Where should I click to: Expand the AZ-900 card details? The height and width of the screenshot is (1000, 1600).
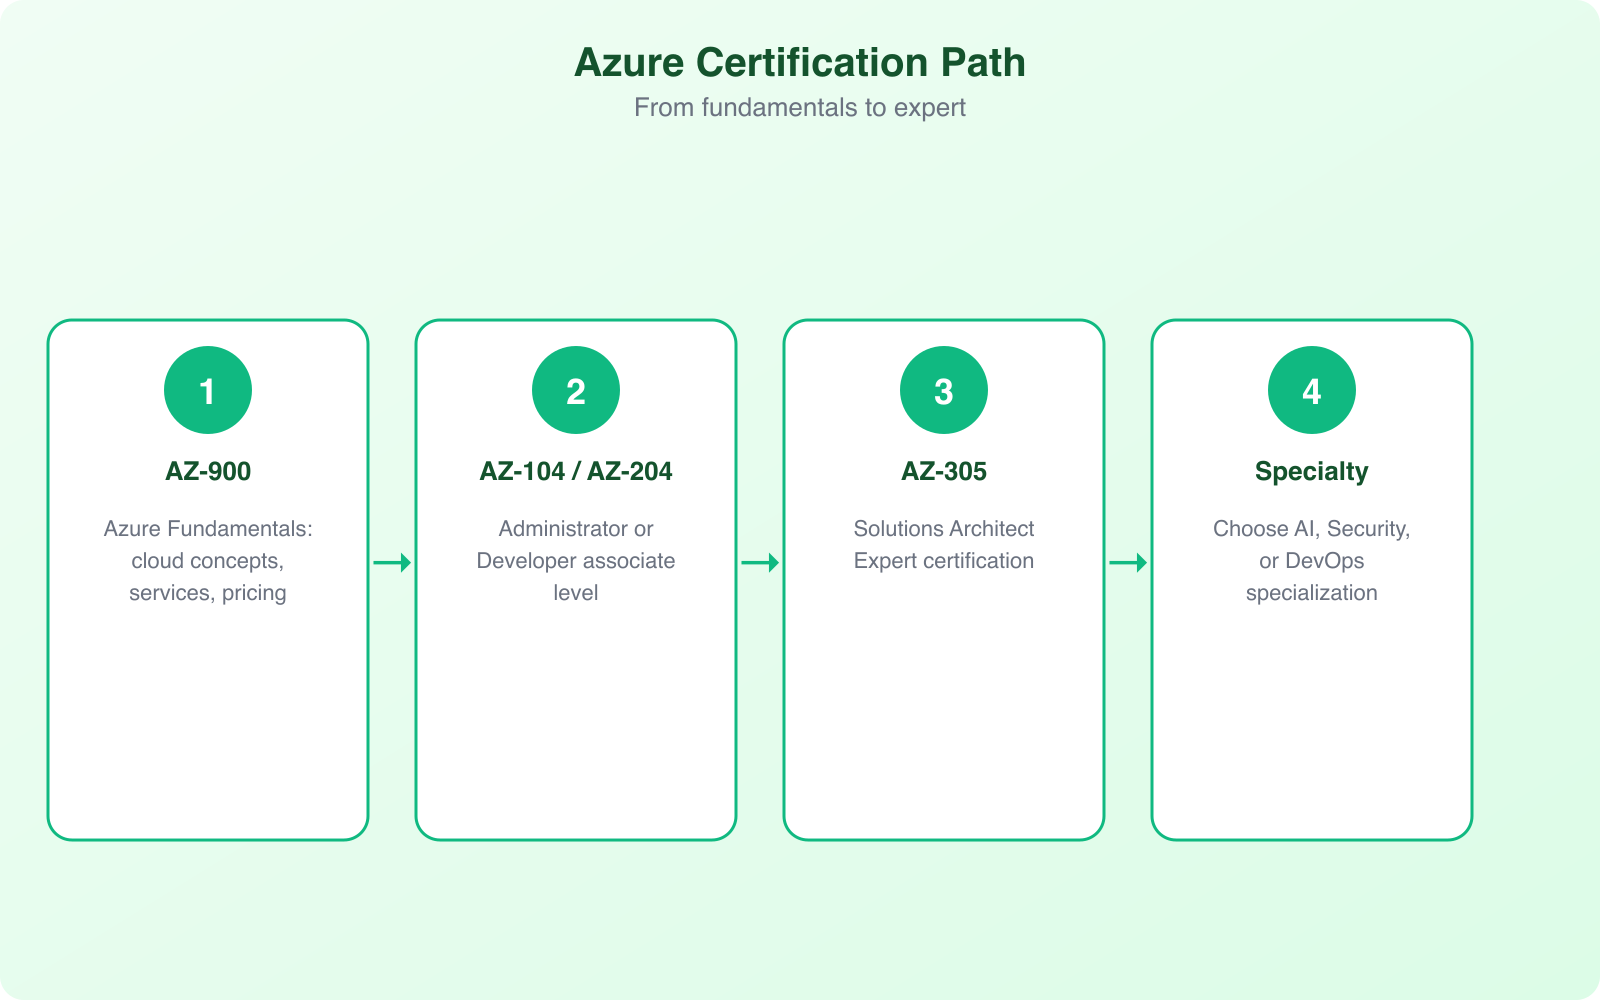(207, 577)
